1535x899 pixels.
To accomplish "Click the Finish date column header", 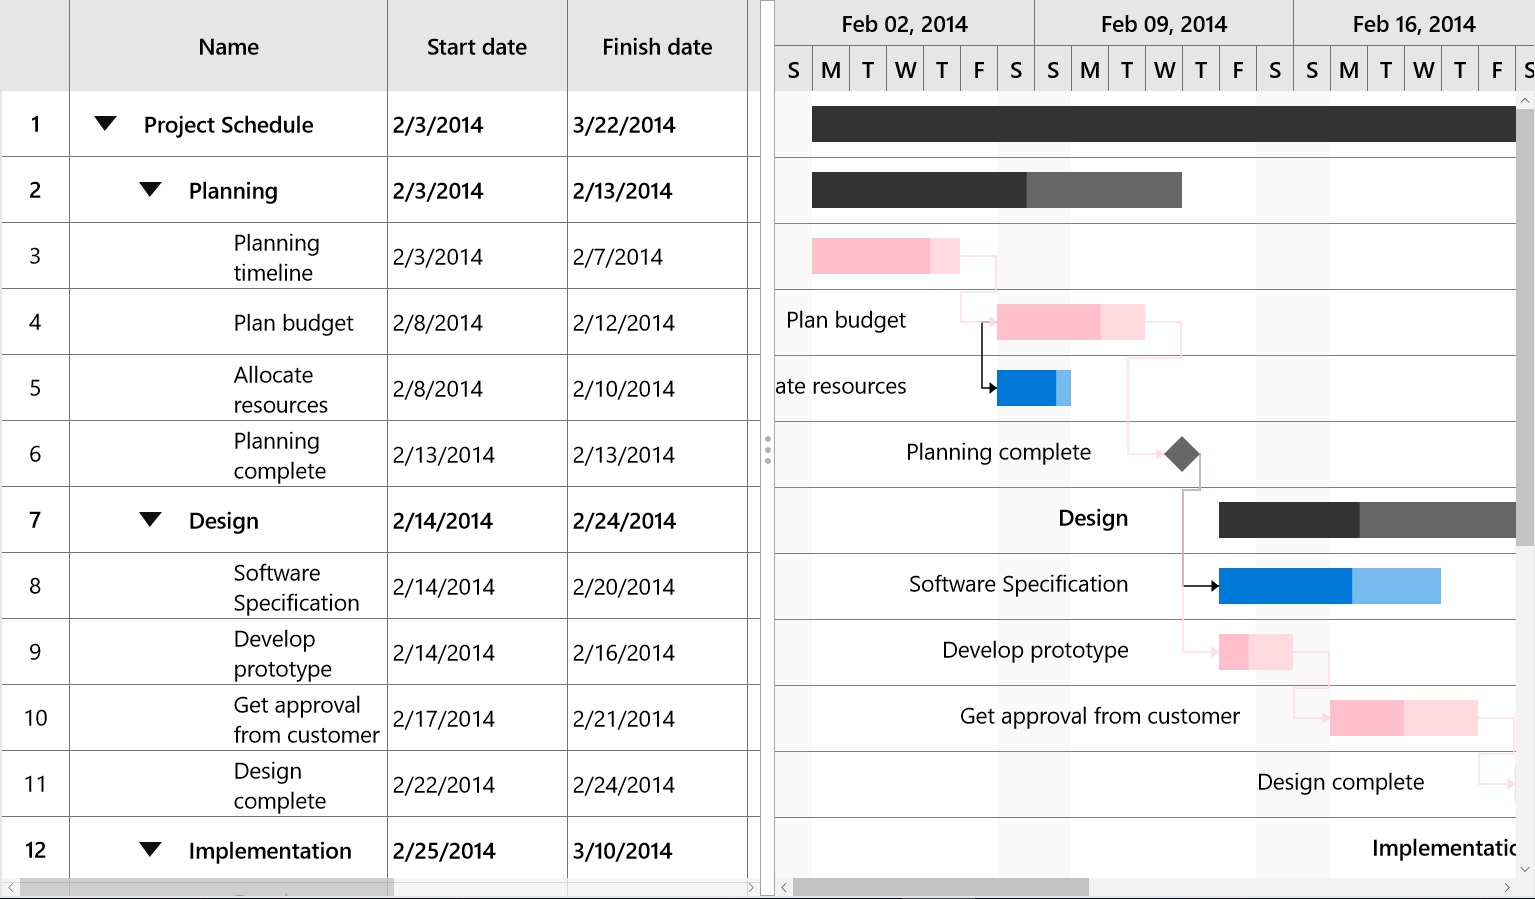I will pyautogui.click(x=657, y=46).
